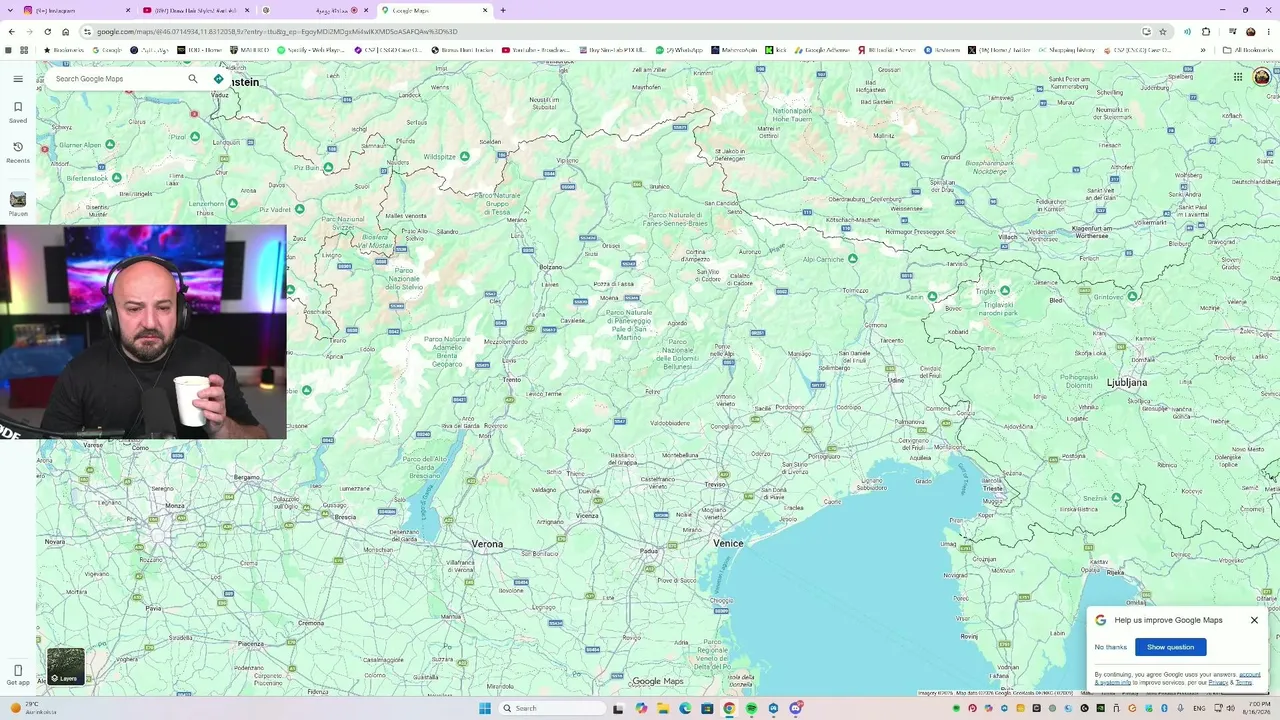1280x720 pixels.
Task: Click the Trento label on the map
Action: [512, 380]
